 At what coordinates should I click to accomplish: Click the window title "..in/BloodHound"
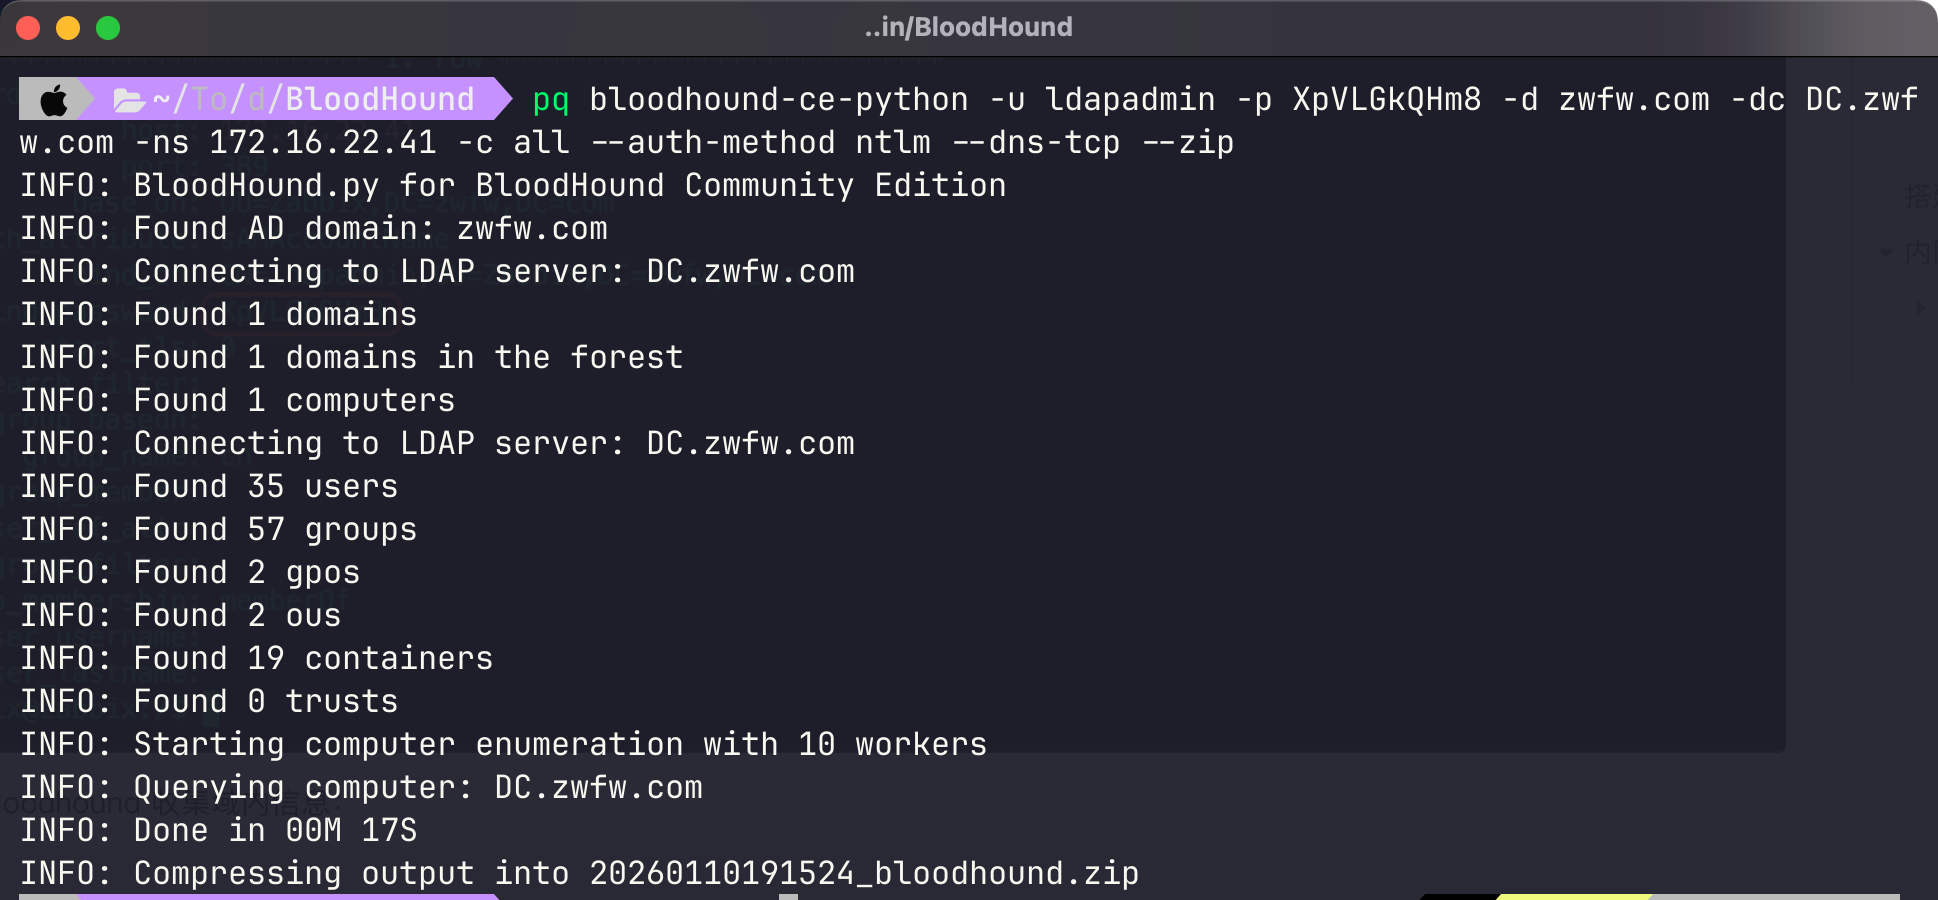coord(968,27)
